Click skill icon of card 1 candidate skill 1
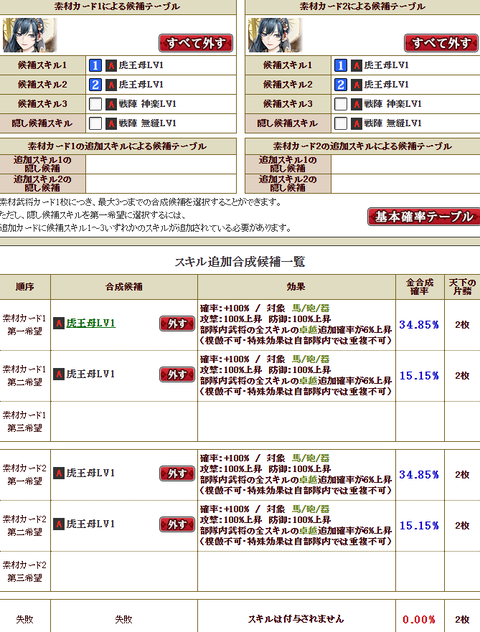The image size is (480, 632). [111, 65]
